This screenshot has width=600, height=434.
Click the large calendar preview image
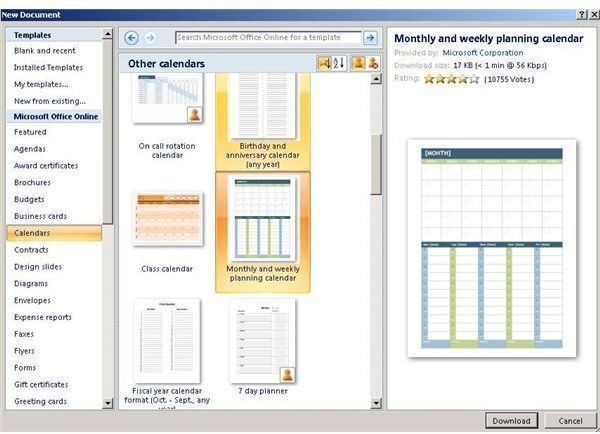492,248
